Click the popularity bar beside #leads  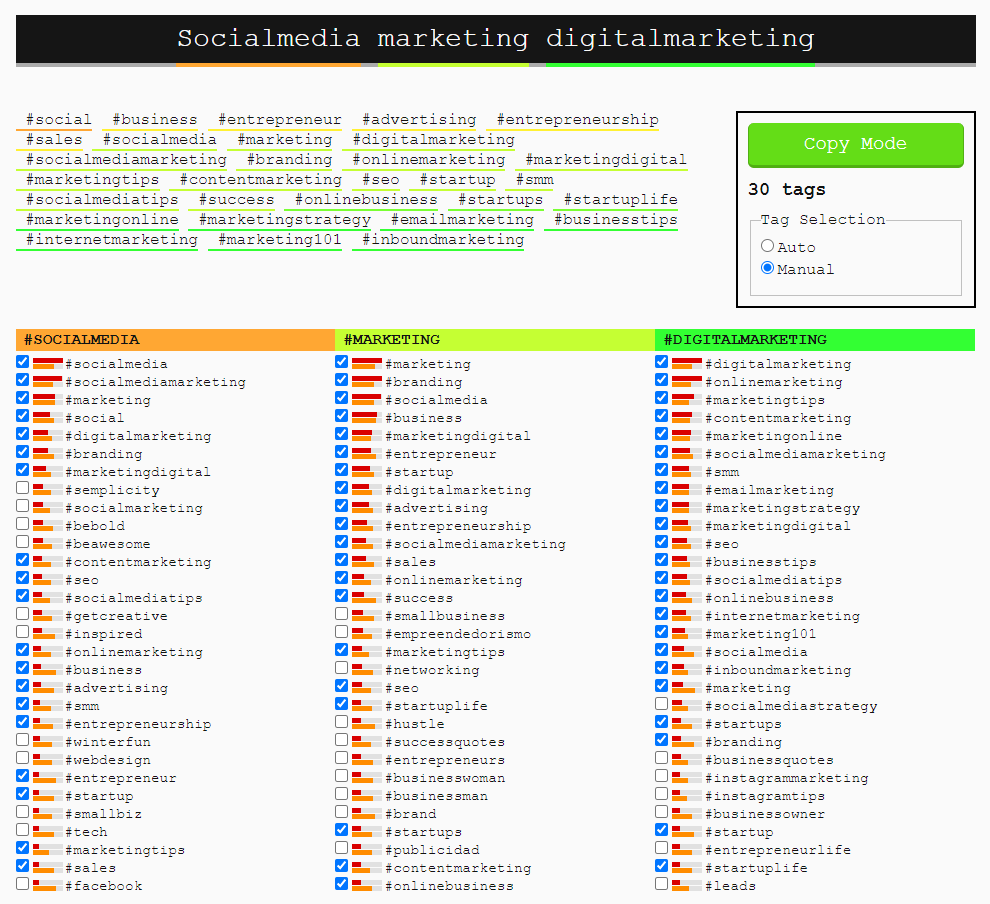pyautogui.click(x=687, y=886)
